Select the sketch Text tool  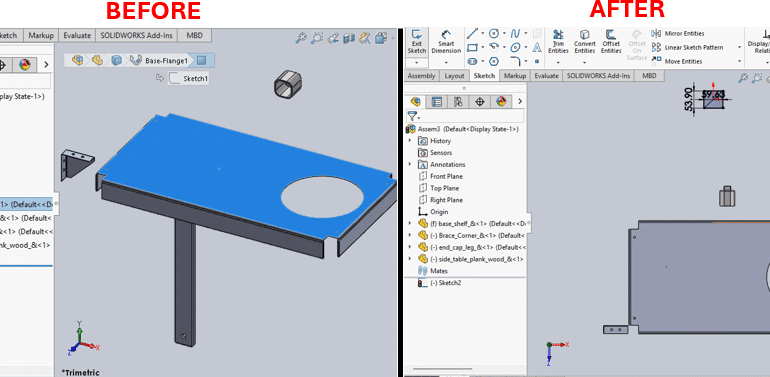pos(537,48)
